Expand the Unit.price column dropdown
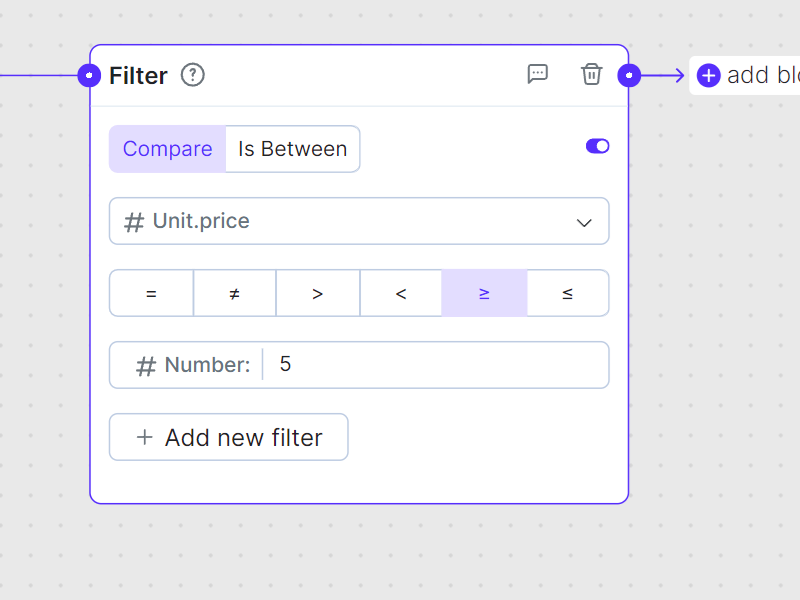Image resolution: width=800 pixels, height=600 pixels. [x=584, y=222]
